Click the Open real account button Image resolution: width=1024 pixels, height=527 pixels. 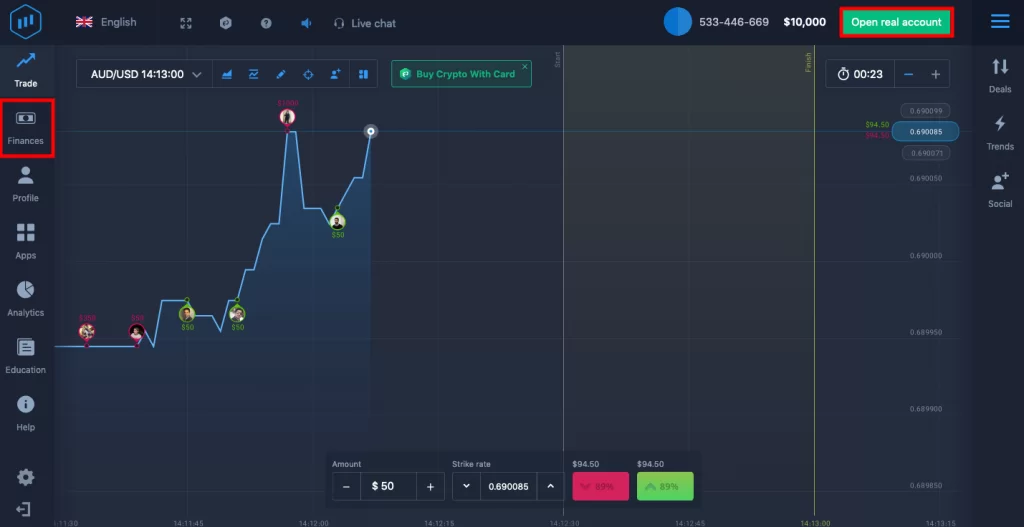(896, 22)
